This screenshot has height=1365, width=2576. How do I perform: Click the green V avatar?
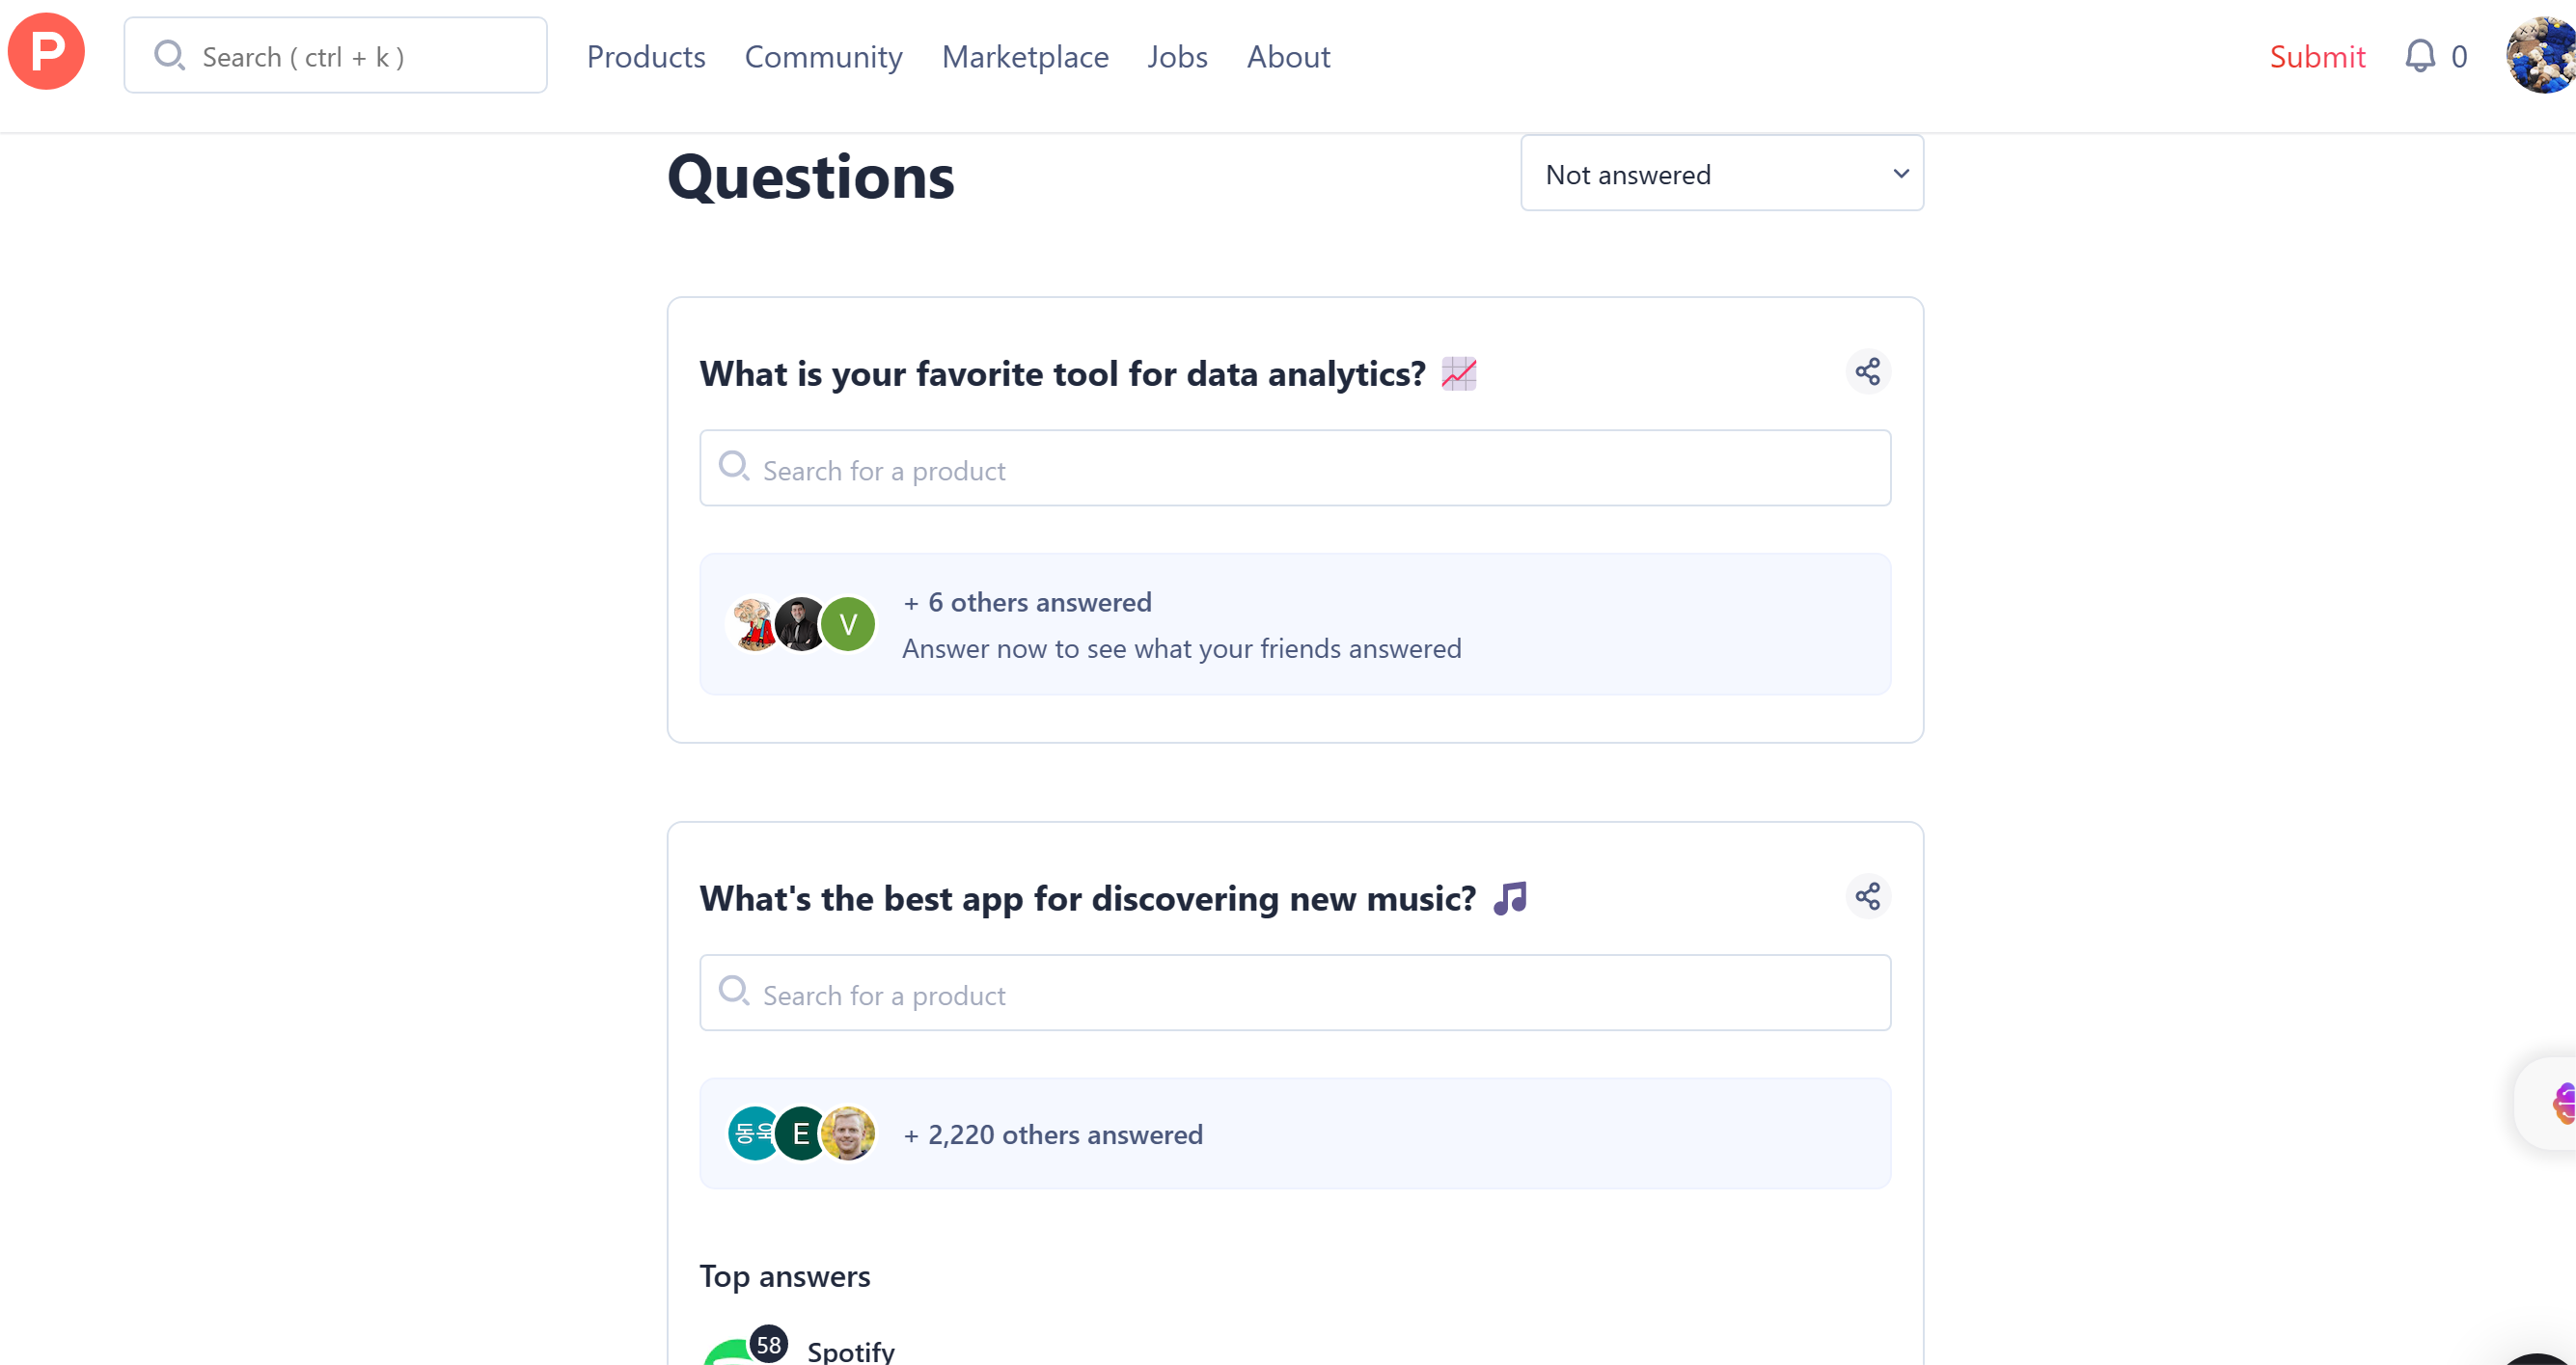pos(848,625)
